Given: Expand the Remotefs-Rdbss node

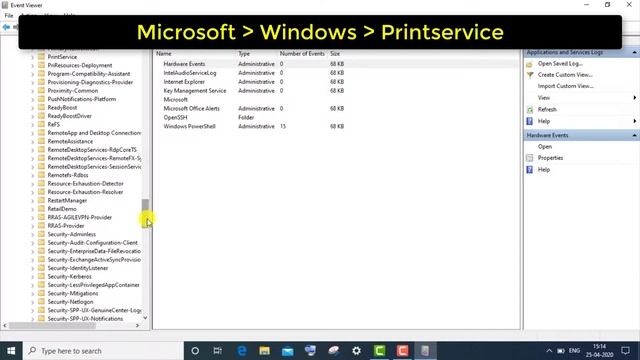Looking at the screenshot, I should coord(33,175).
